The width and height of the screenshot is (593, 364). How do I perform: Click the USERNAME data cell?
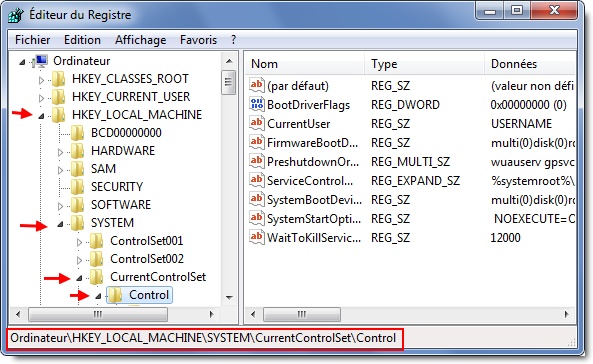pyautogui.click(x=521, y=124)
